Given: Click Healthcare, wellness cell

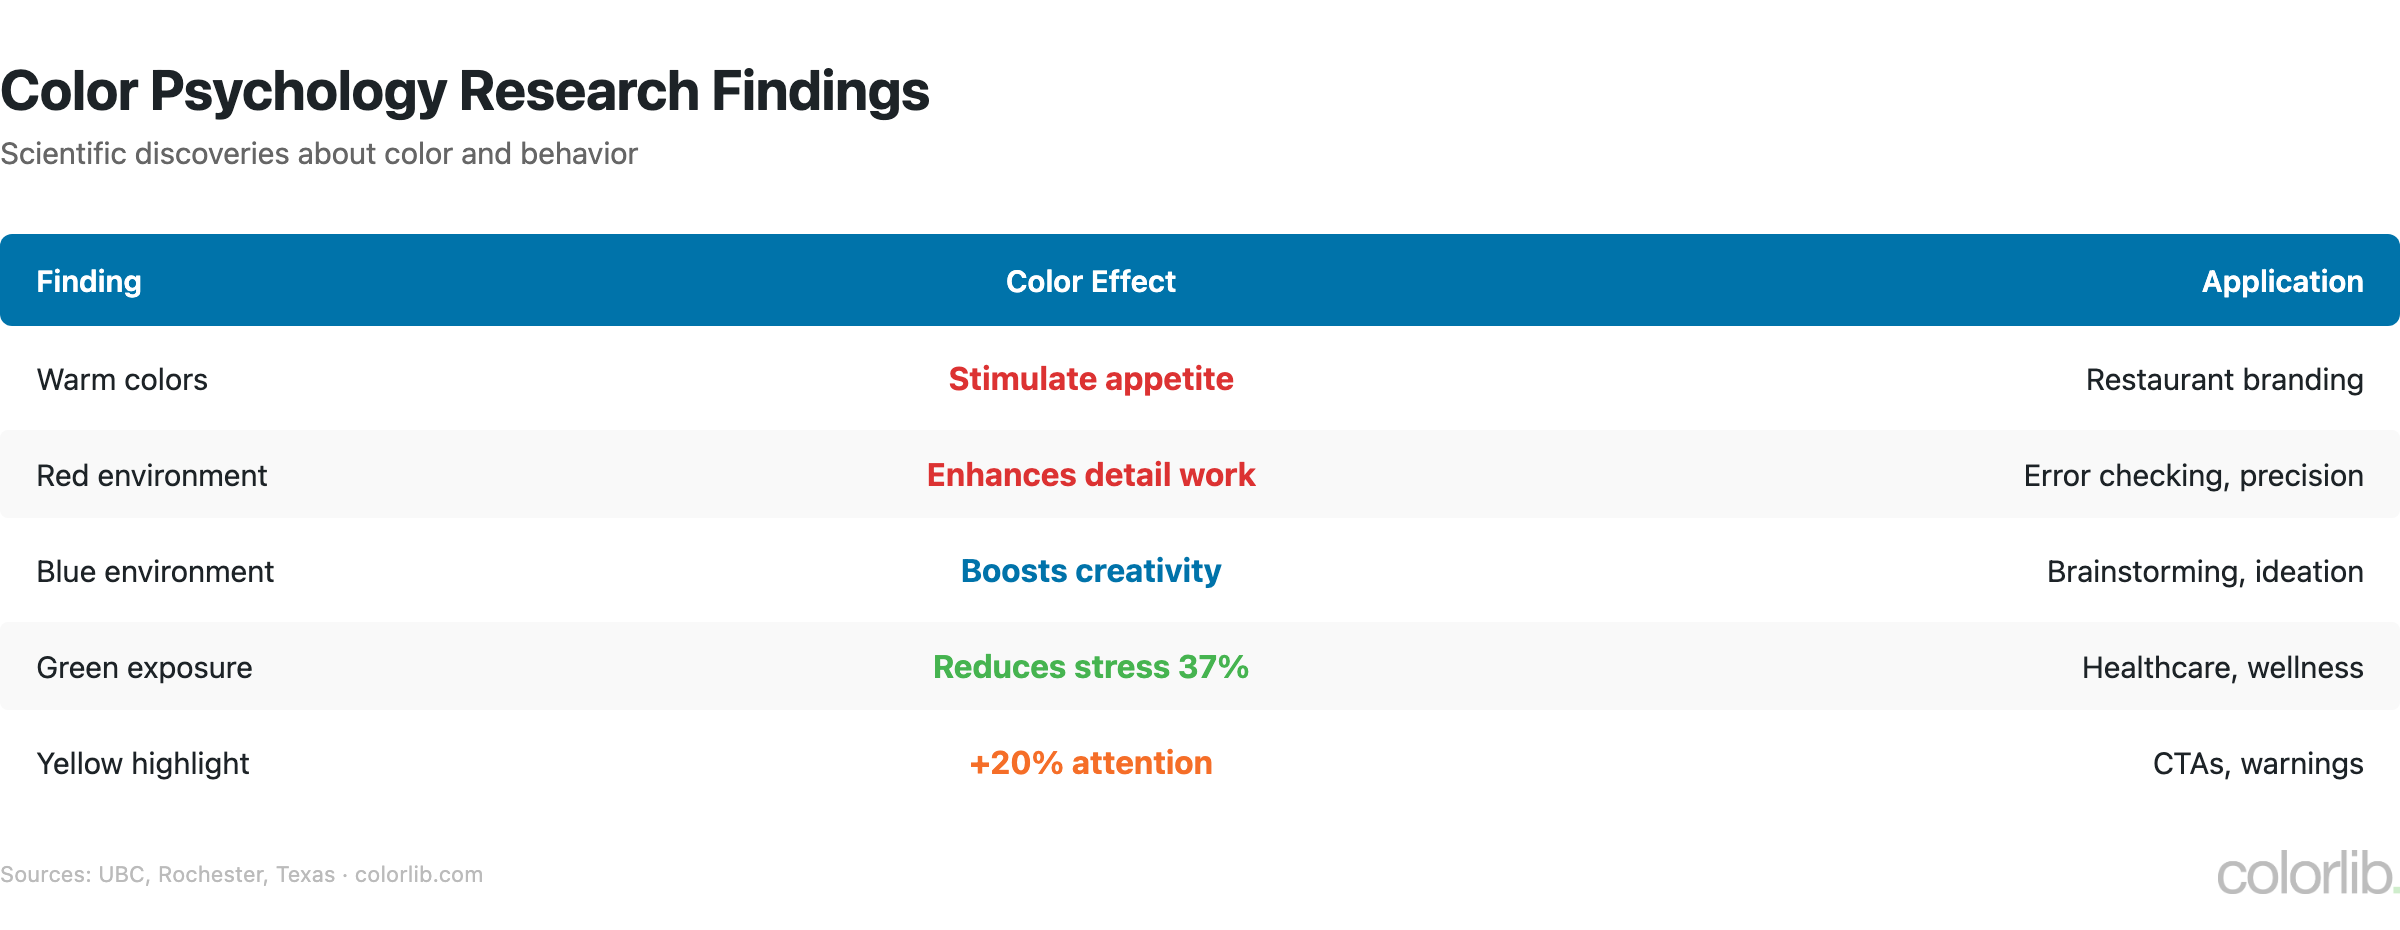Looking at the screenshot, I should coord(2222,668).
